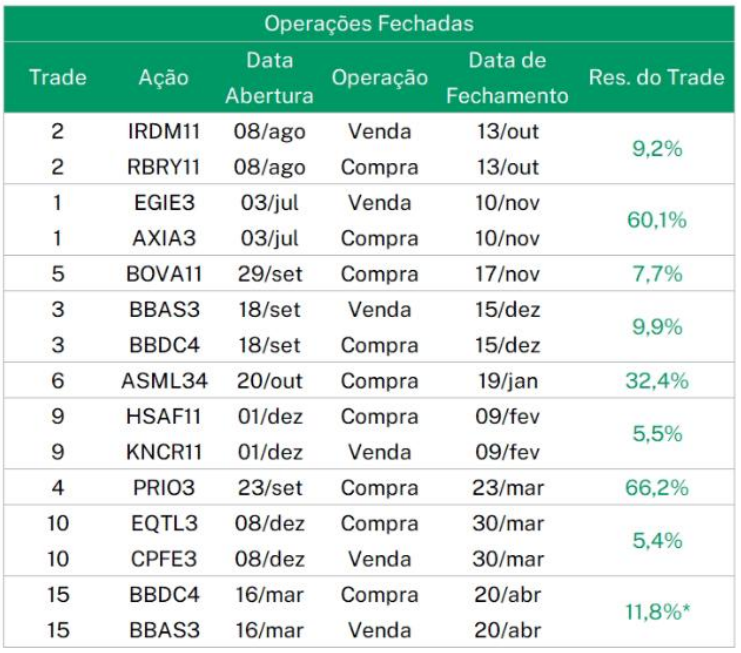Select the 11,8%* trade result
The width and height of the screenshot is (741, 653).
click(656, 612)
